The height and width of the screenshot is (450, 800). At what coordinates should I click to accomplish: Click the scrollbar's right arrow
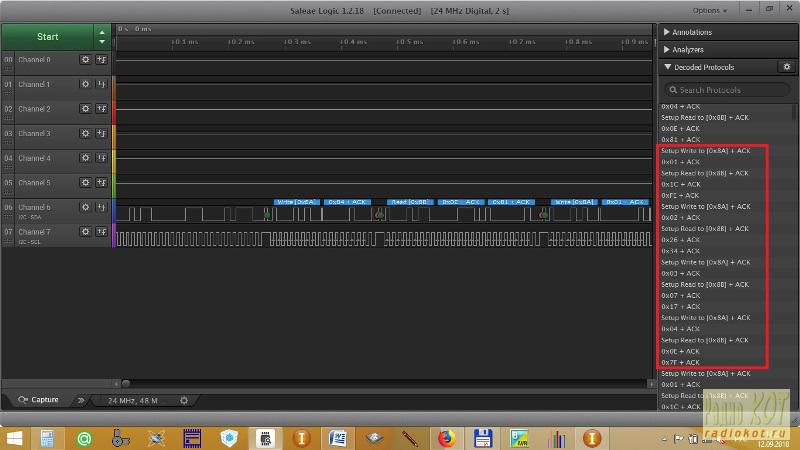651,383
